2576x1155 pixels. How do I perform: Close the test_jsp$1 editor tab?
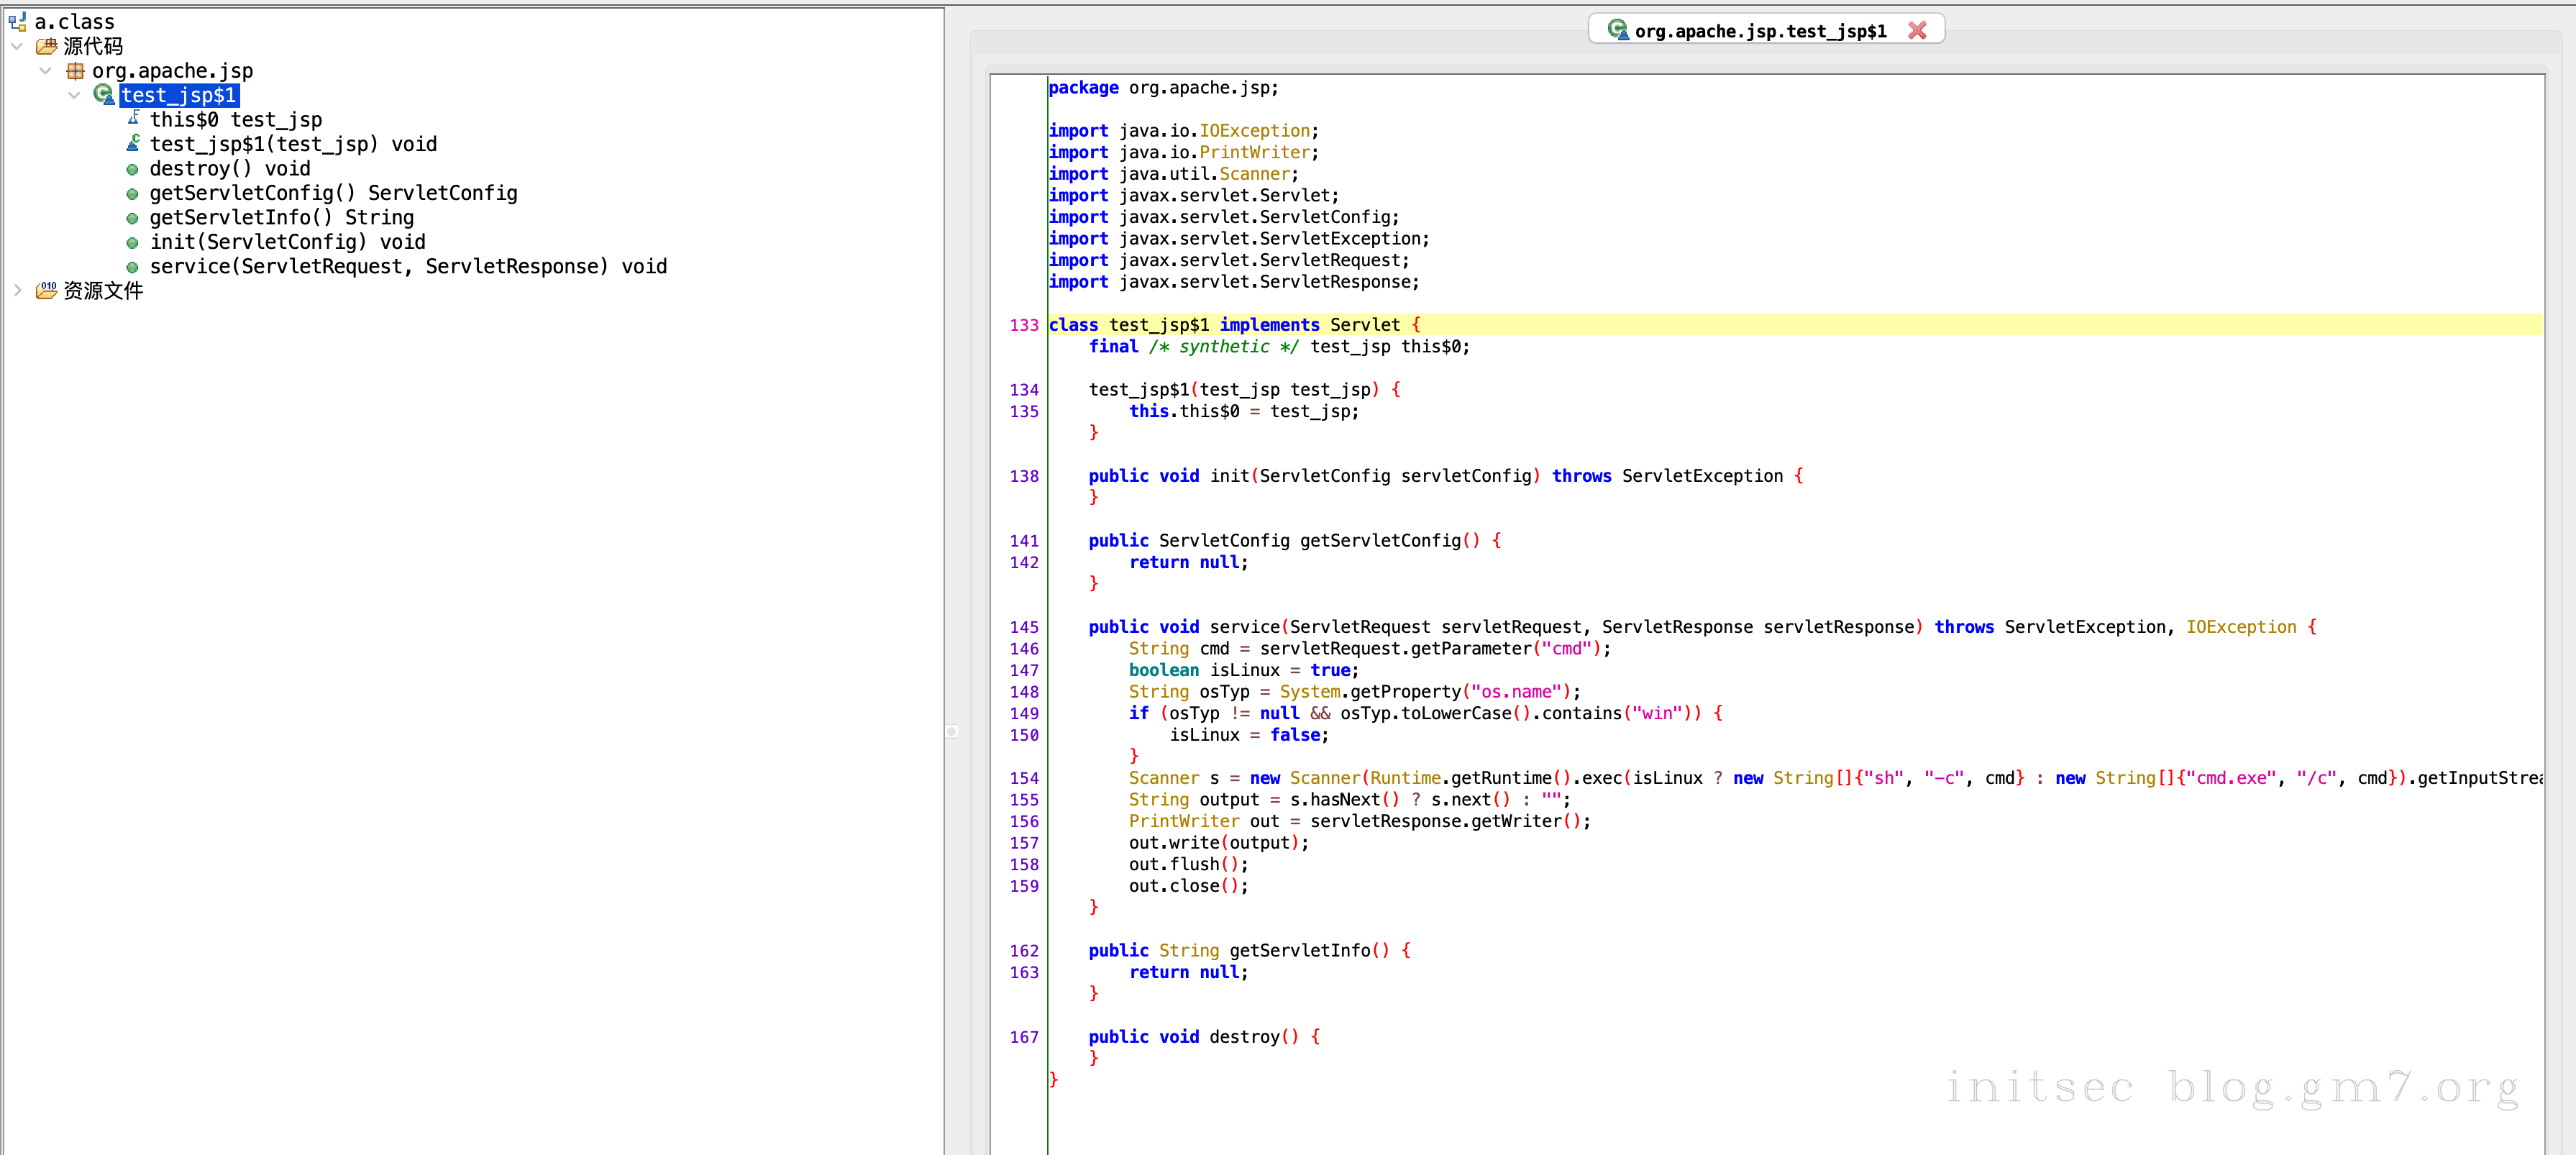(x=1917, y=31)
